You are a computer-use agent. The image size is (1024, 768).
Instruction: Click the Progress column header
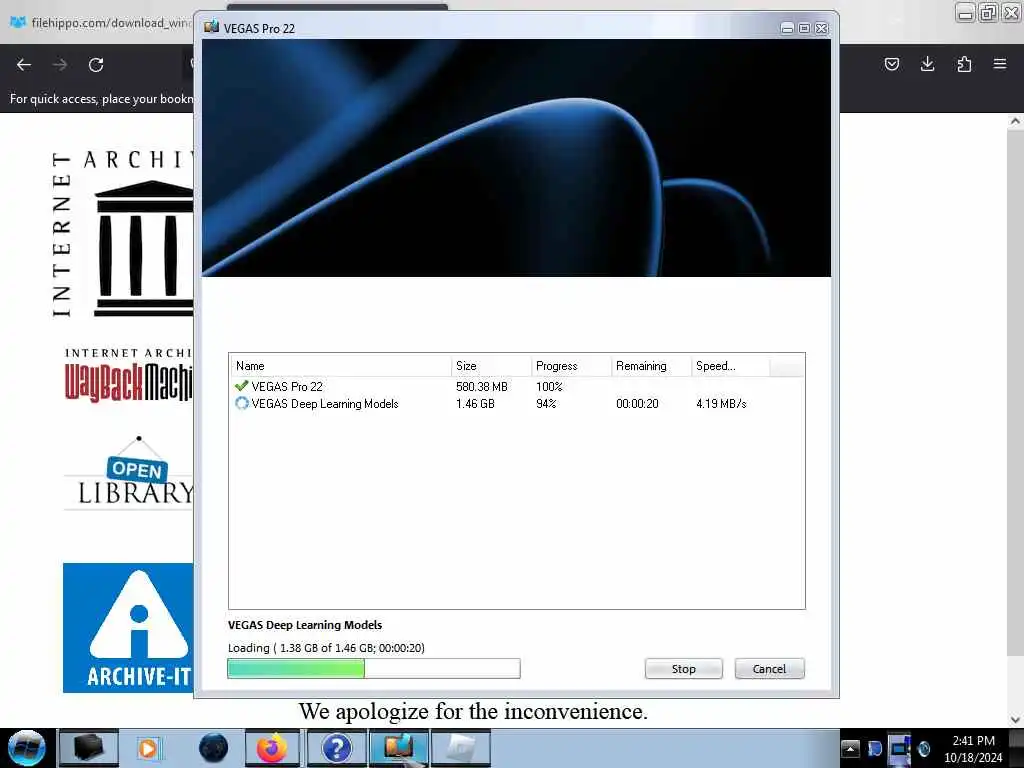[571, 366]
